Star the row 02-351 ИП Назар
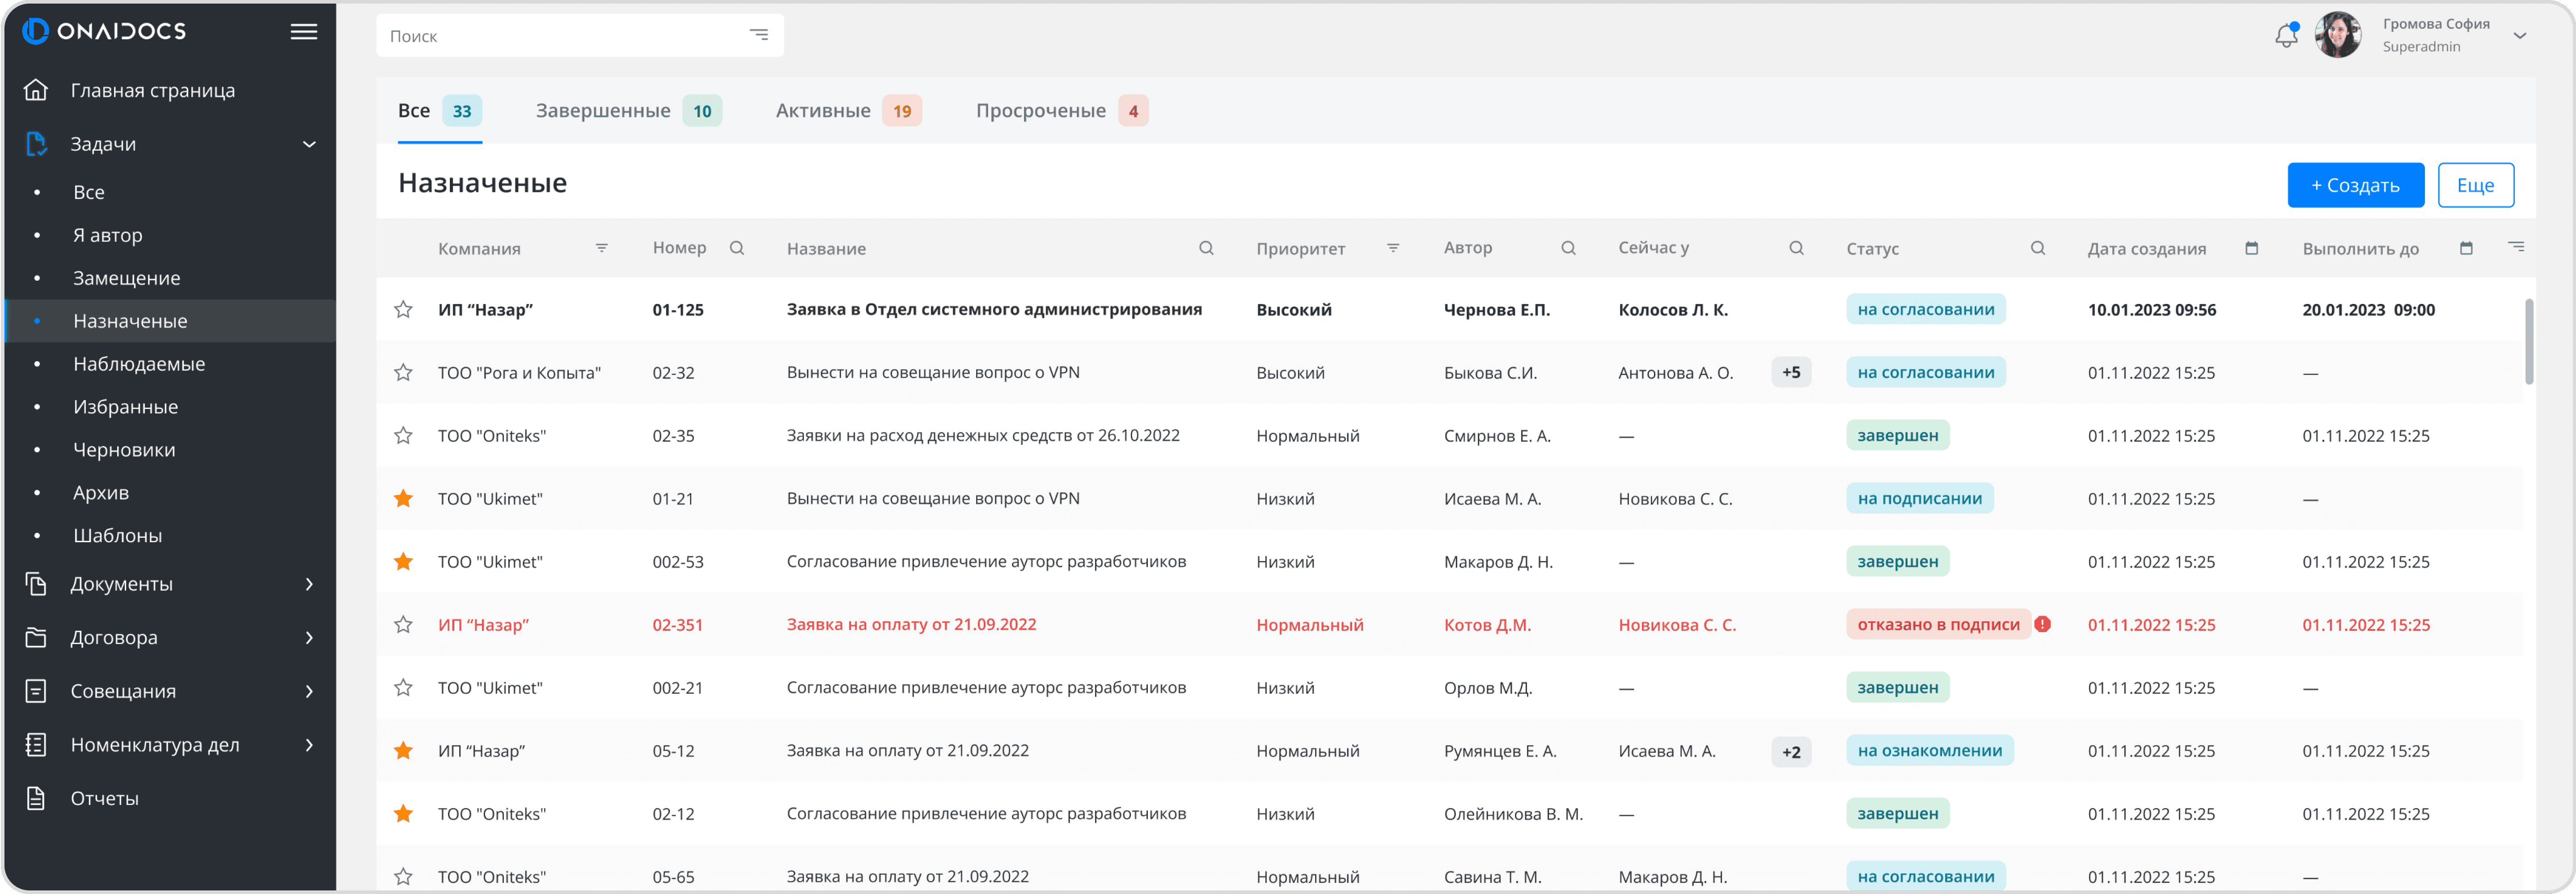2576x894 pixels. tap(403, 624)
